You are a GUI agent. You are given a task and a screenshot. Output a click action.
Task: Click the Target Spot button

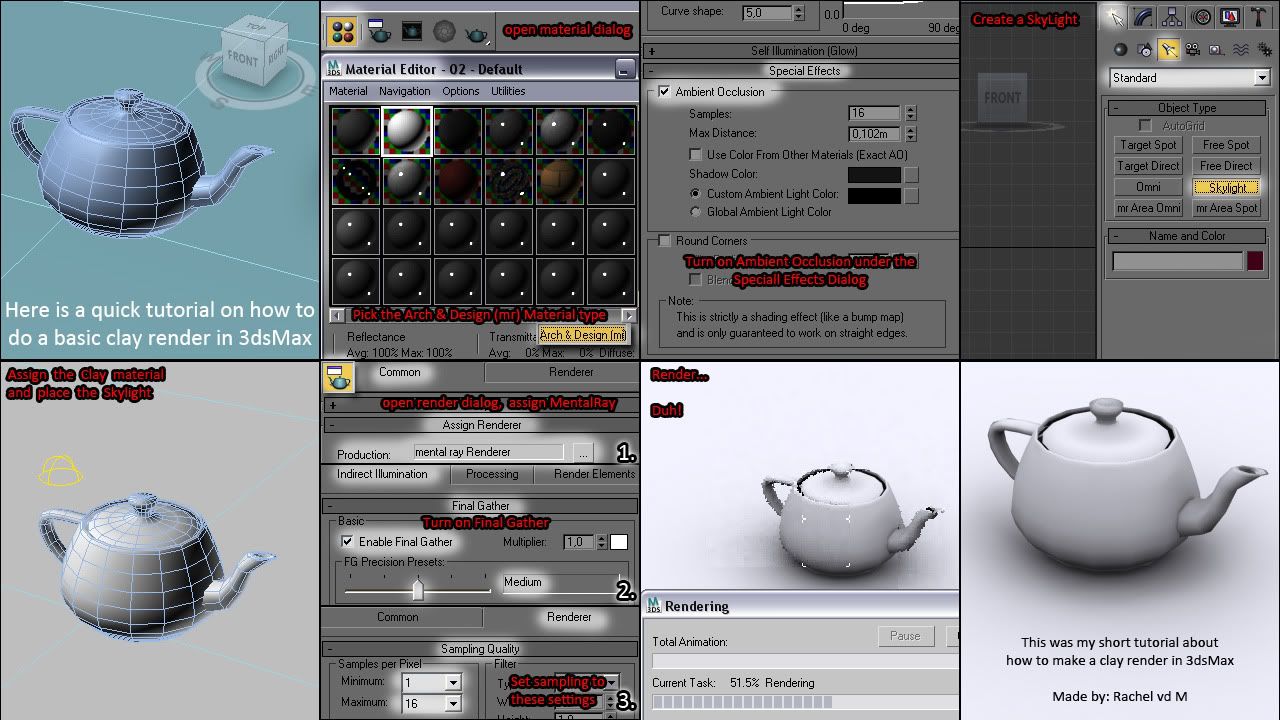coord(1148,145)
